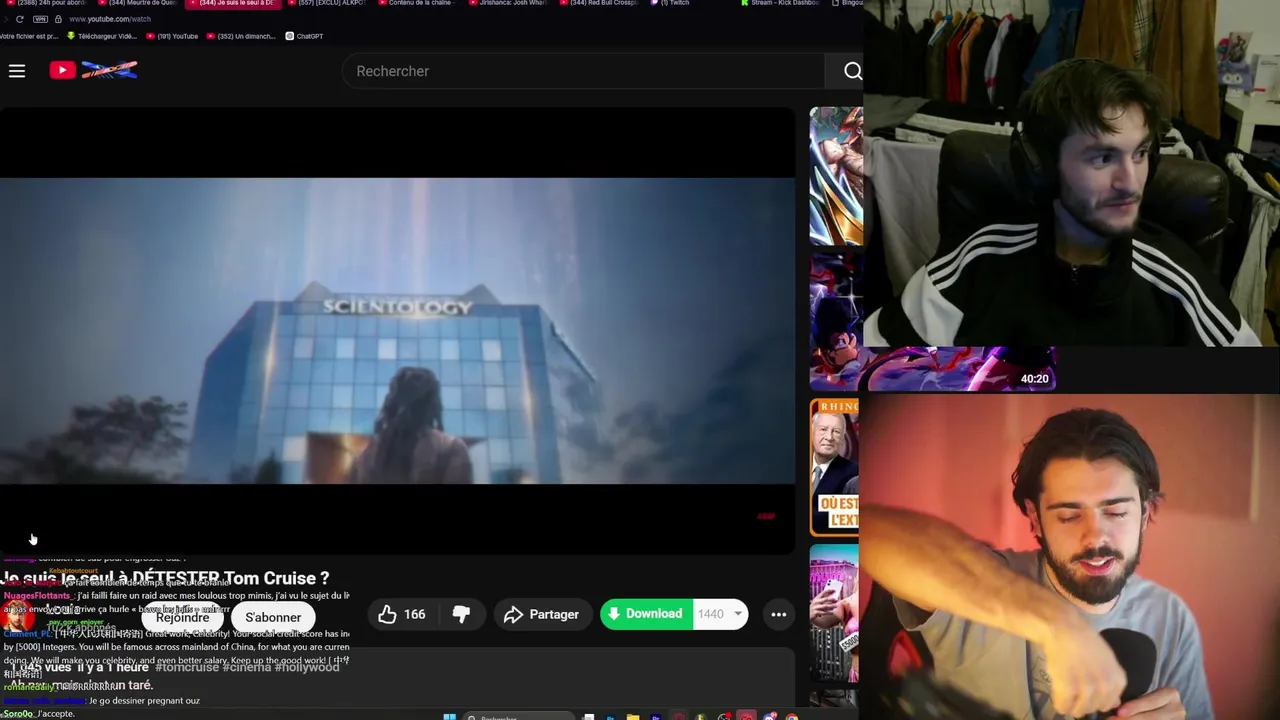This screenshot has width=1280, height=720.
Task: Reload the page with the refresh icon
Action: (x=19, y=19)
